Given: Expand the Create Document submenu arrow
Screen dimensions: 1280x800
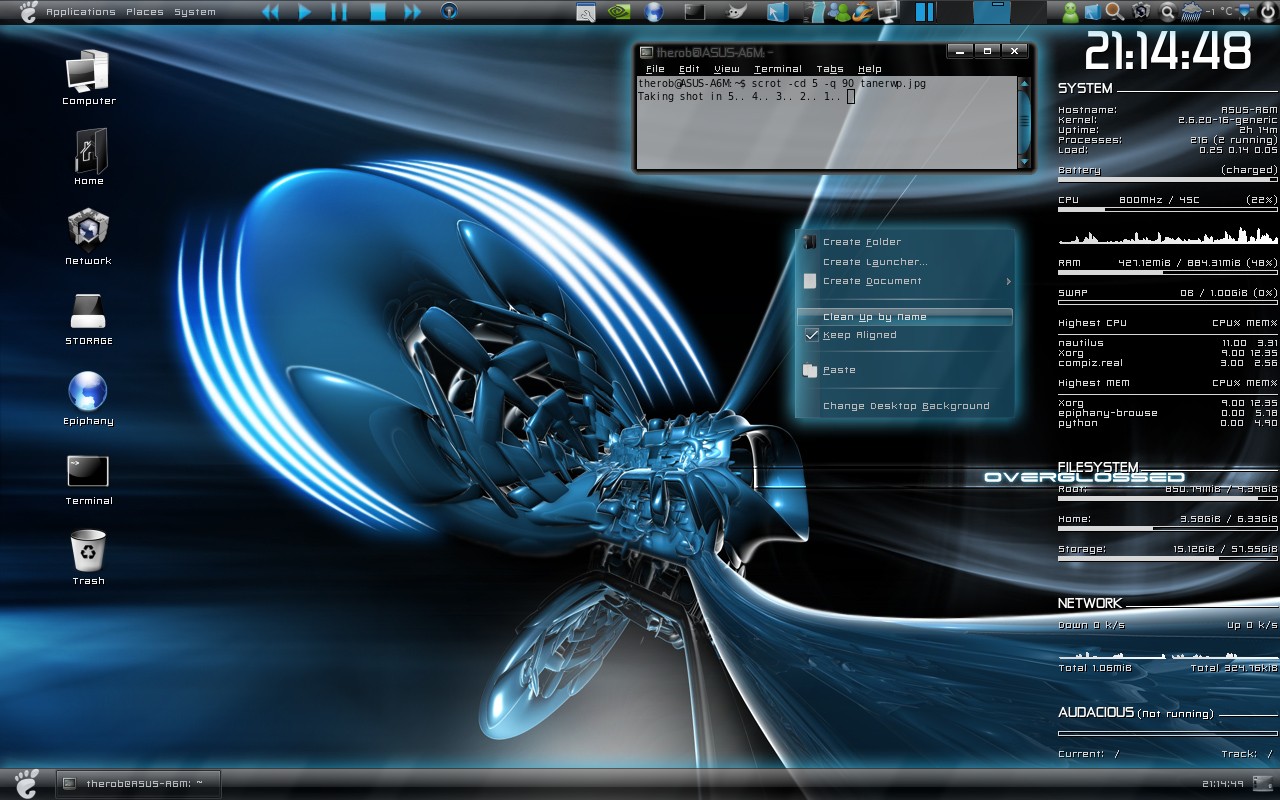Looking at the screenshot, I should [1008, 281].
